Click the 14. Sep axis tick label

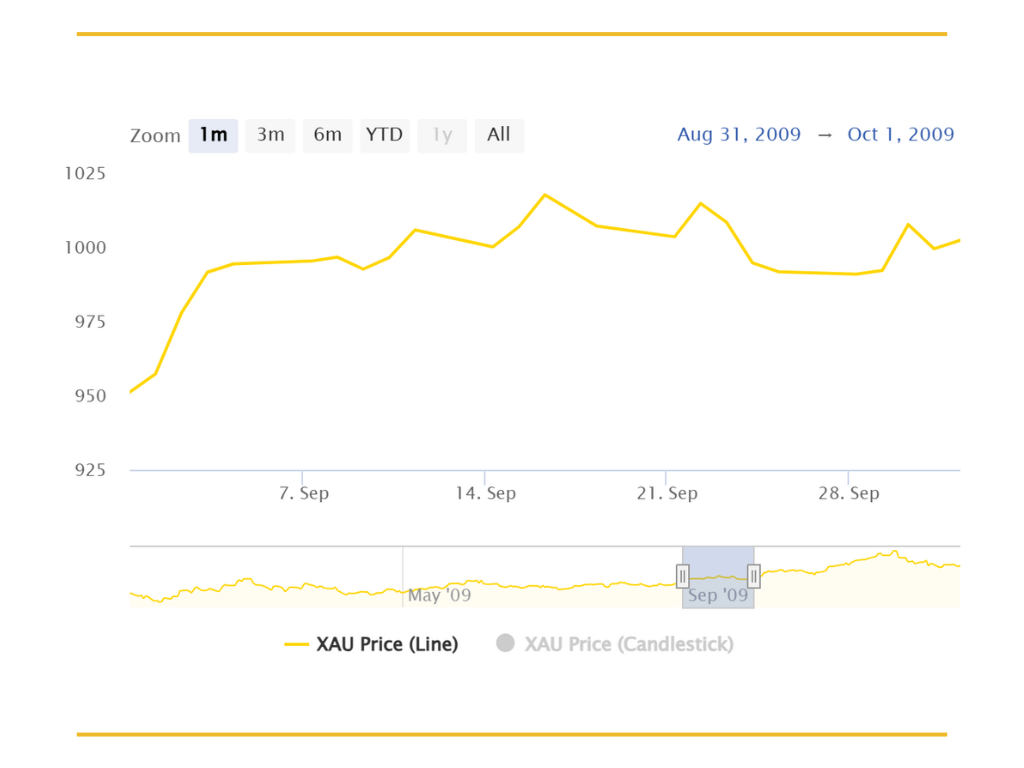485,493
